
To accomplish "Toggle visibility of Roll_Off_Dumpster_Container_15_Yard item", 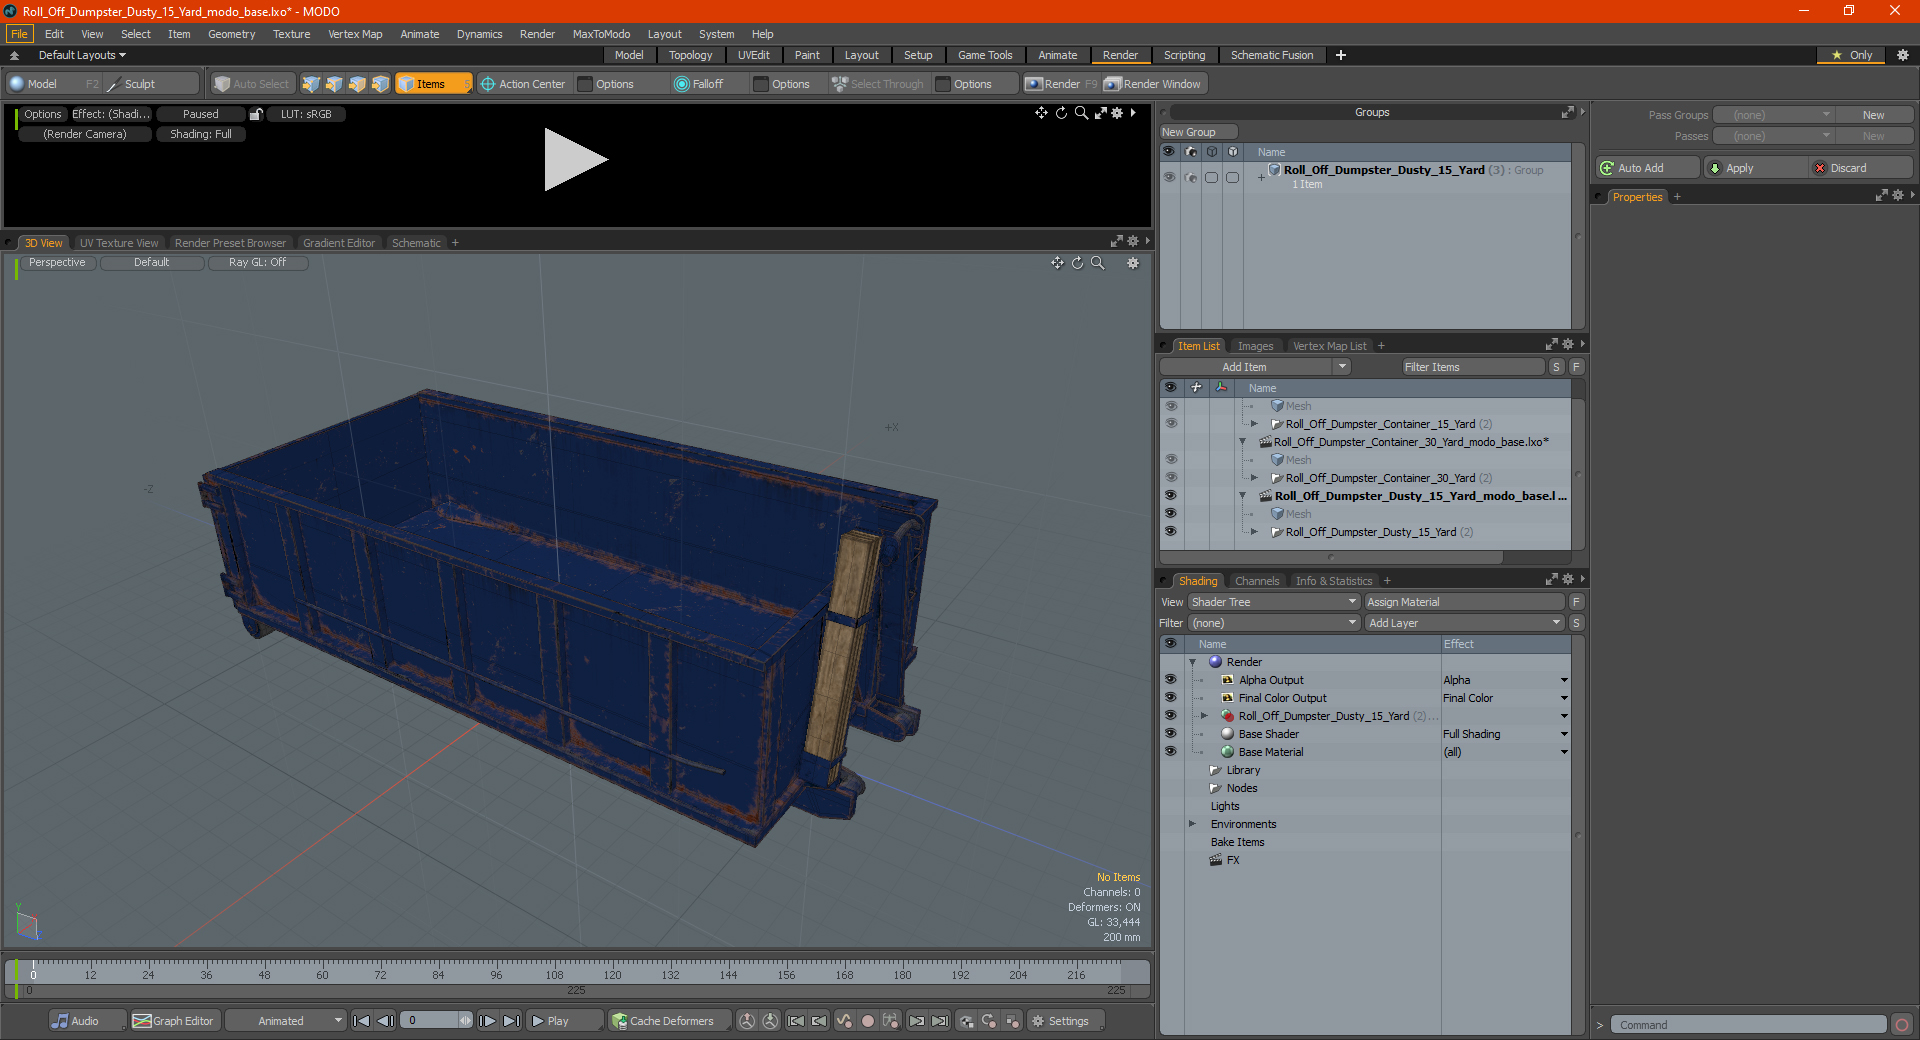I will 1171,424.
